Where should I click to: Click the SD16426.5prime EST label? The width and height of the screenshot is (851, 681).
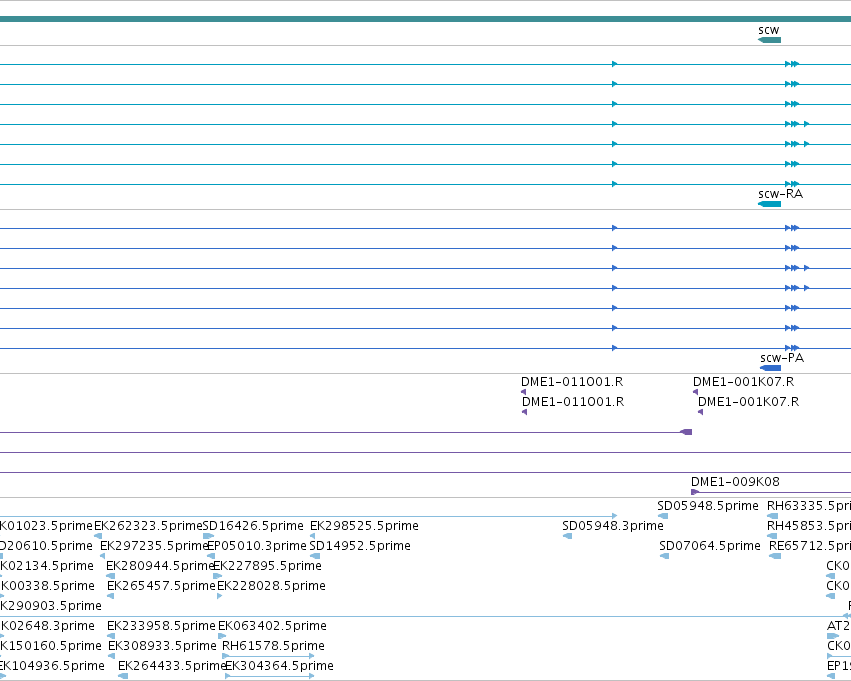click(x=253, y=526)
